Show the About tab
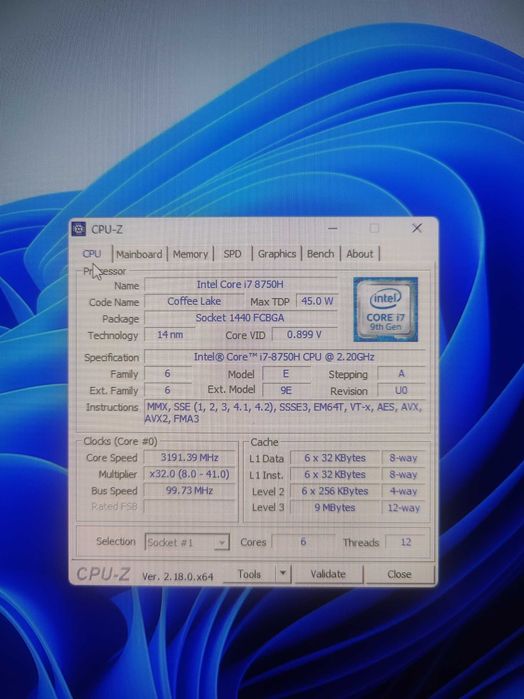The height and width of the screenshot is (699, 524). pos(360,254)
